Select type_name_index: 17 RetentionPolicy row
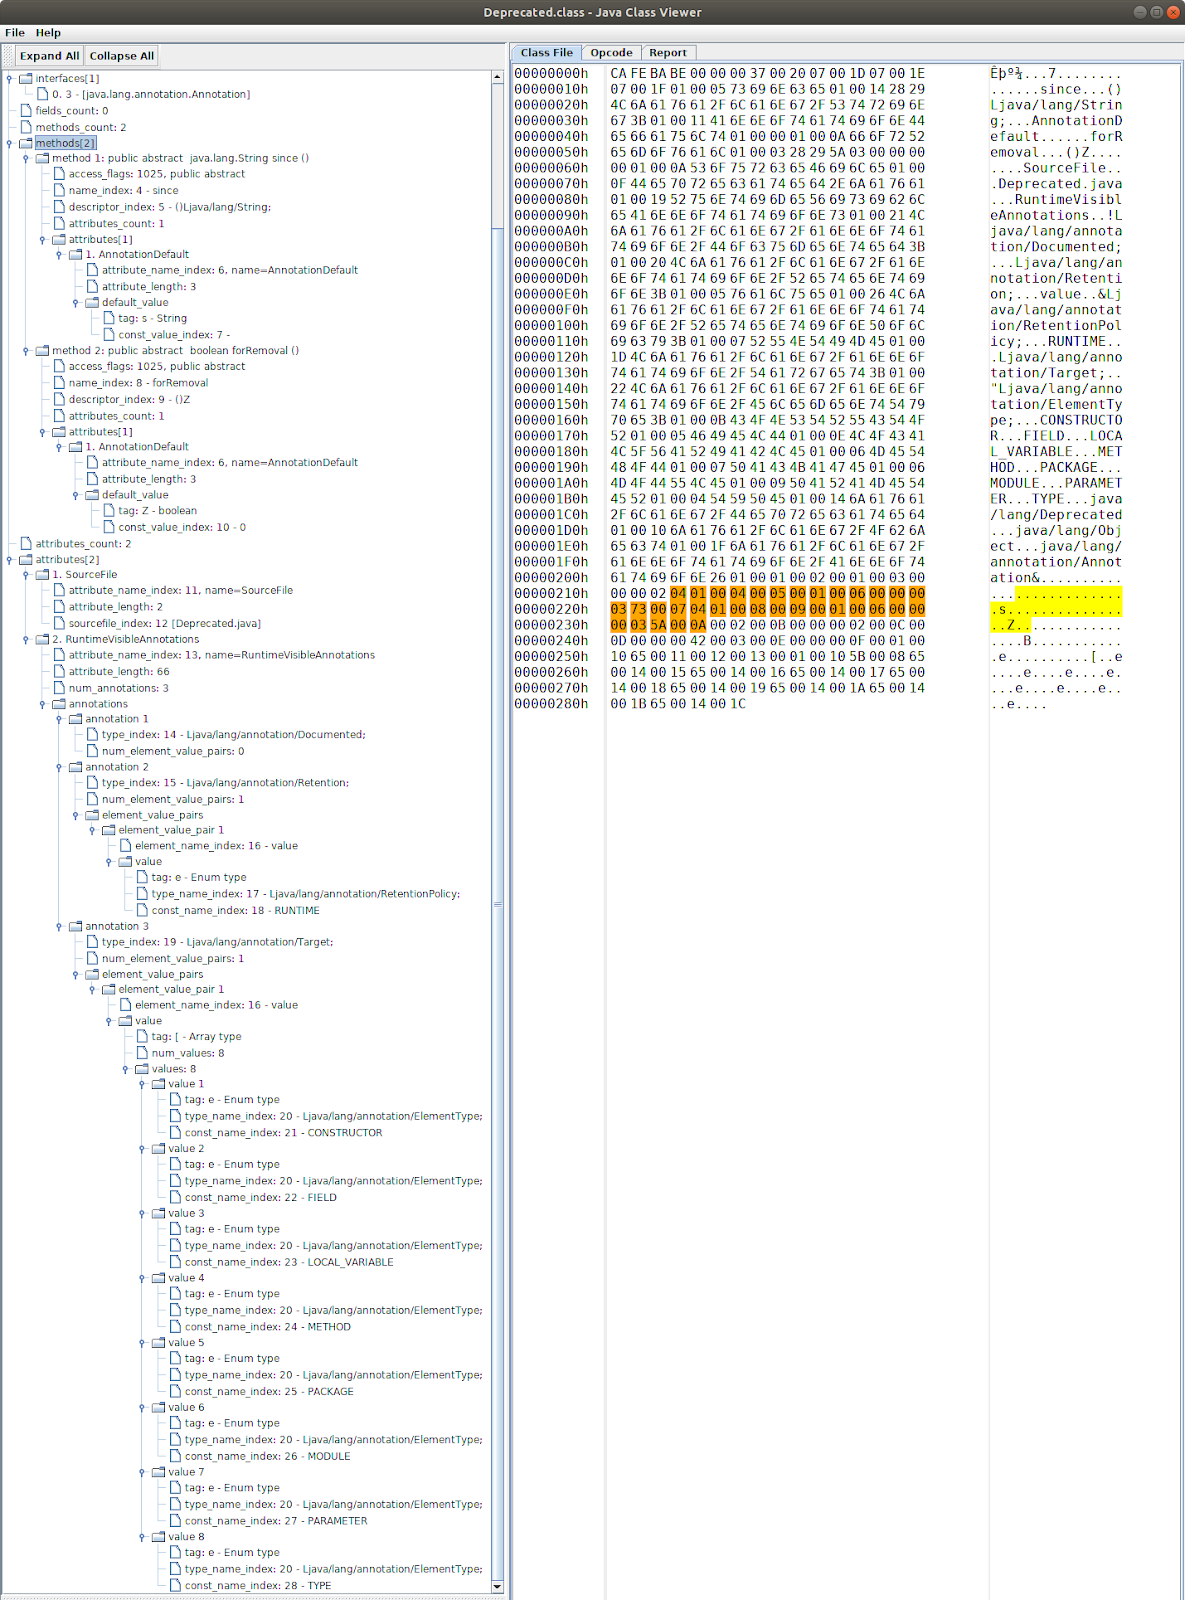This screenshot has height=1600, width=1185. [x=306, y=894]
